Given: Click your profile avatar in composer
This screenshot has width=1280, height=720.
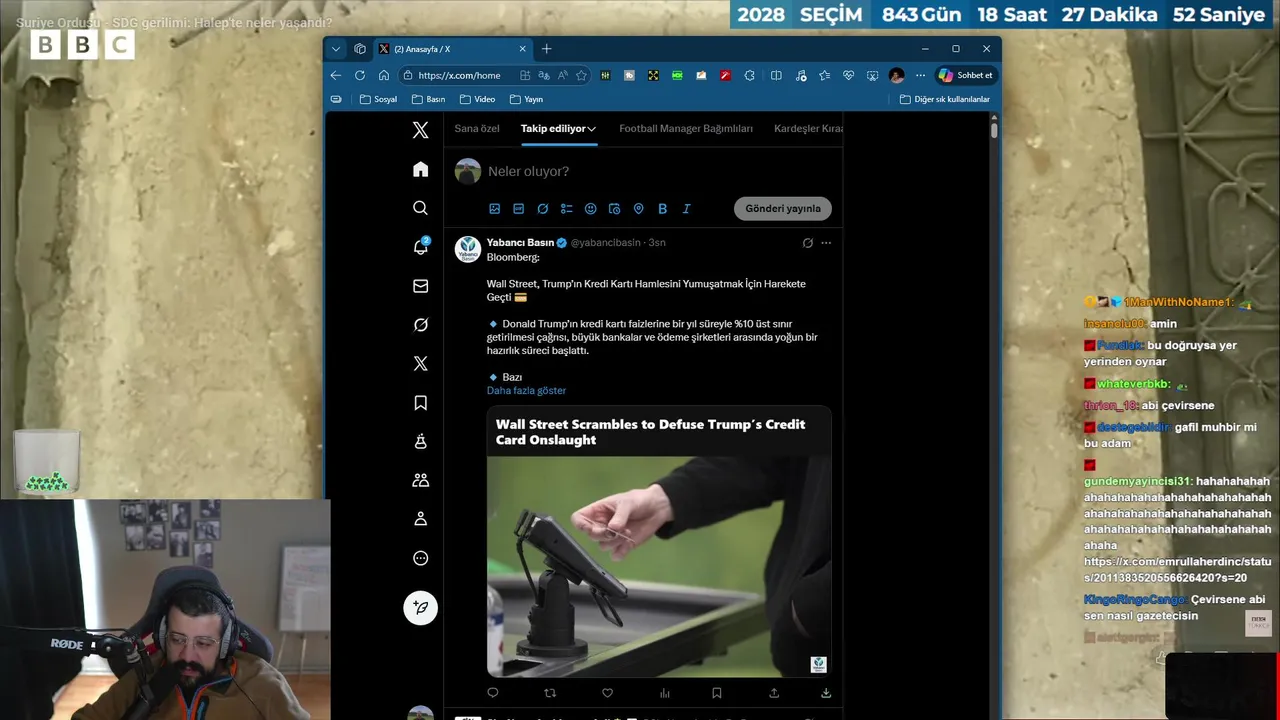Looking at the screenshot, I should click(468, 171).
